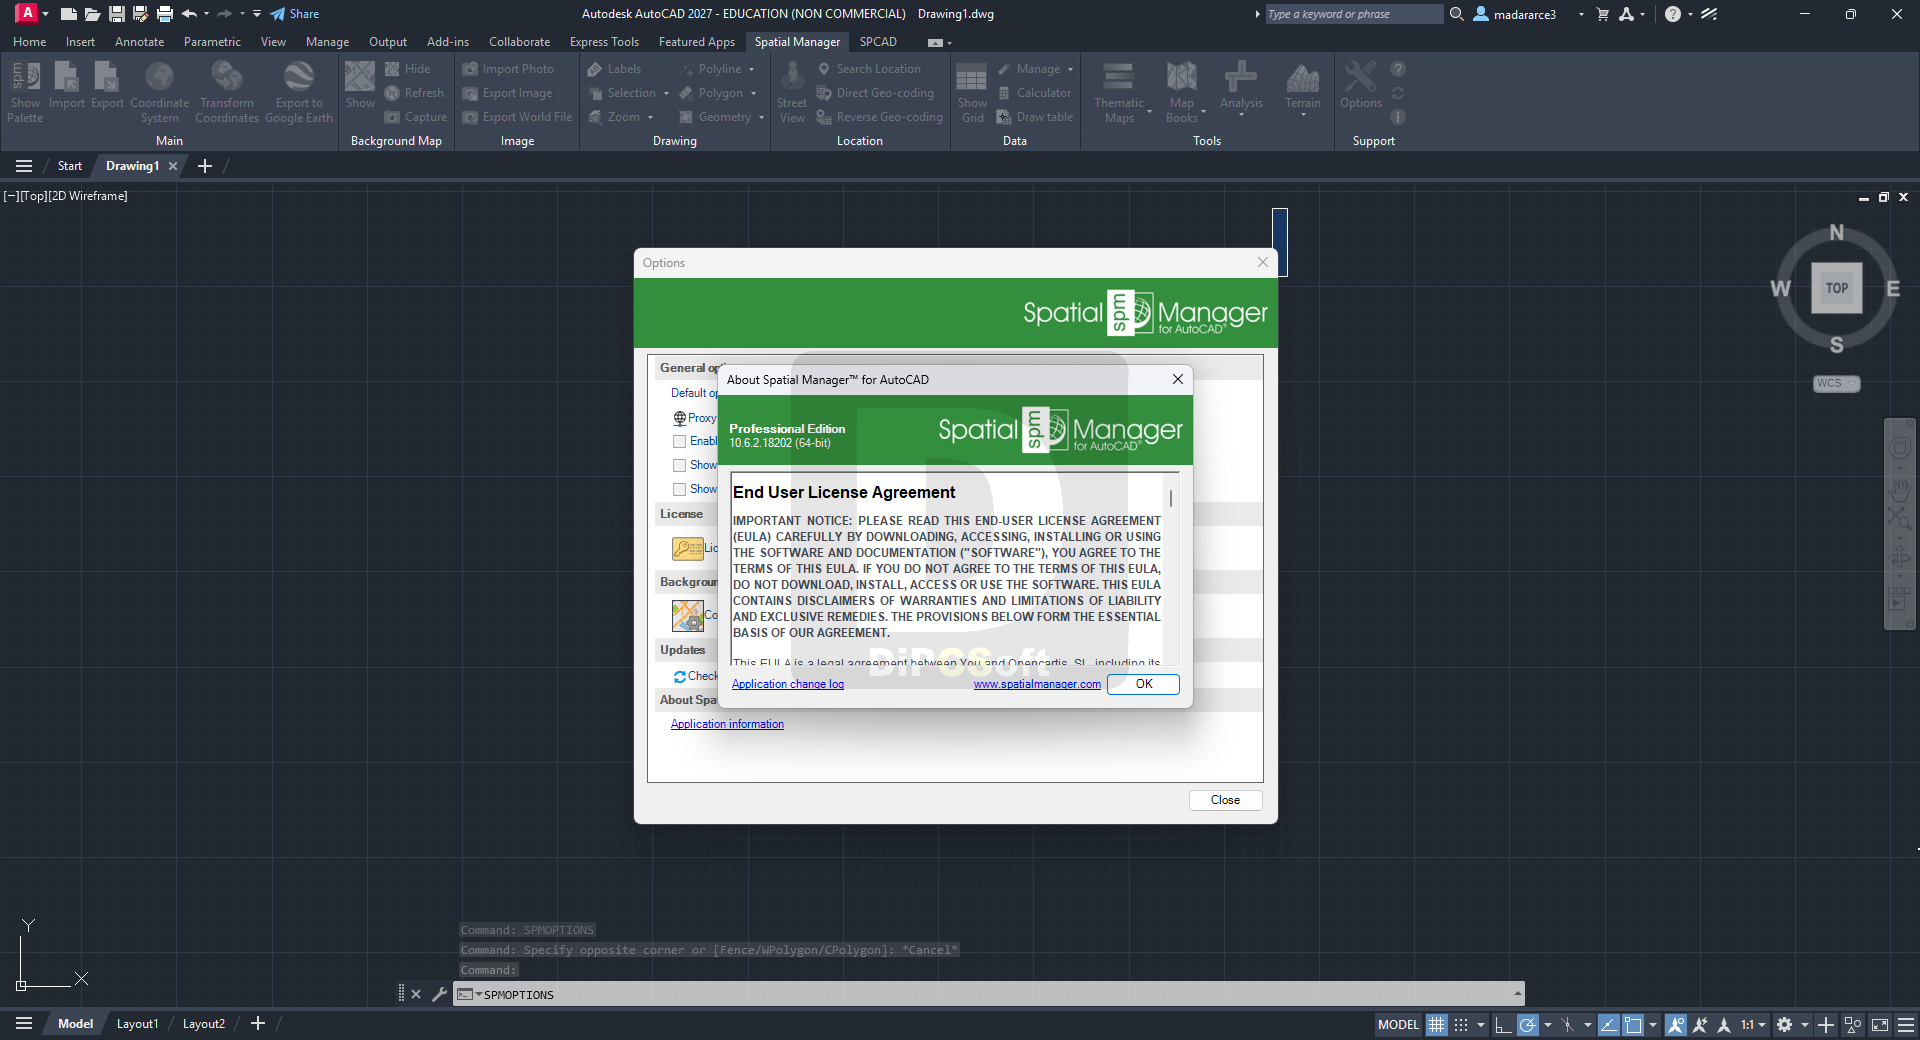
Task: Toggle 2D Object Snap in status bar
Action: click(x=1633, y=1024)
